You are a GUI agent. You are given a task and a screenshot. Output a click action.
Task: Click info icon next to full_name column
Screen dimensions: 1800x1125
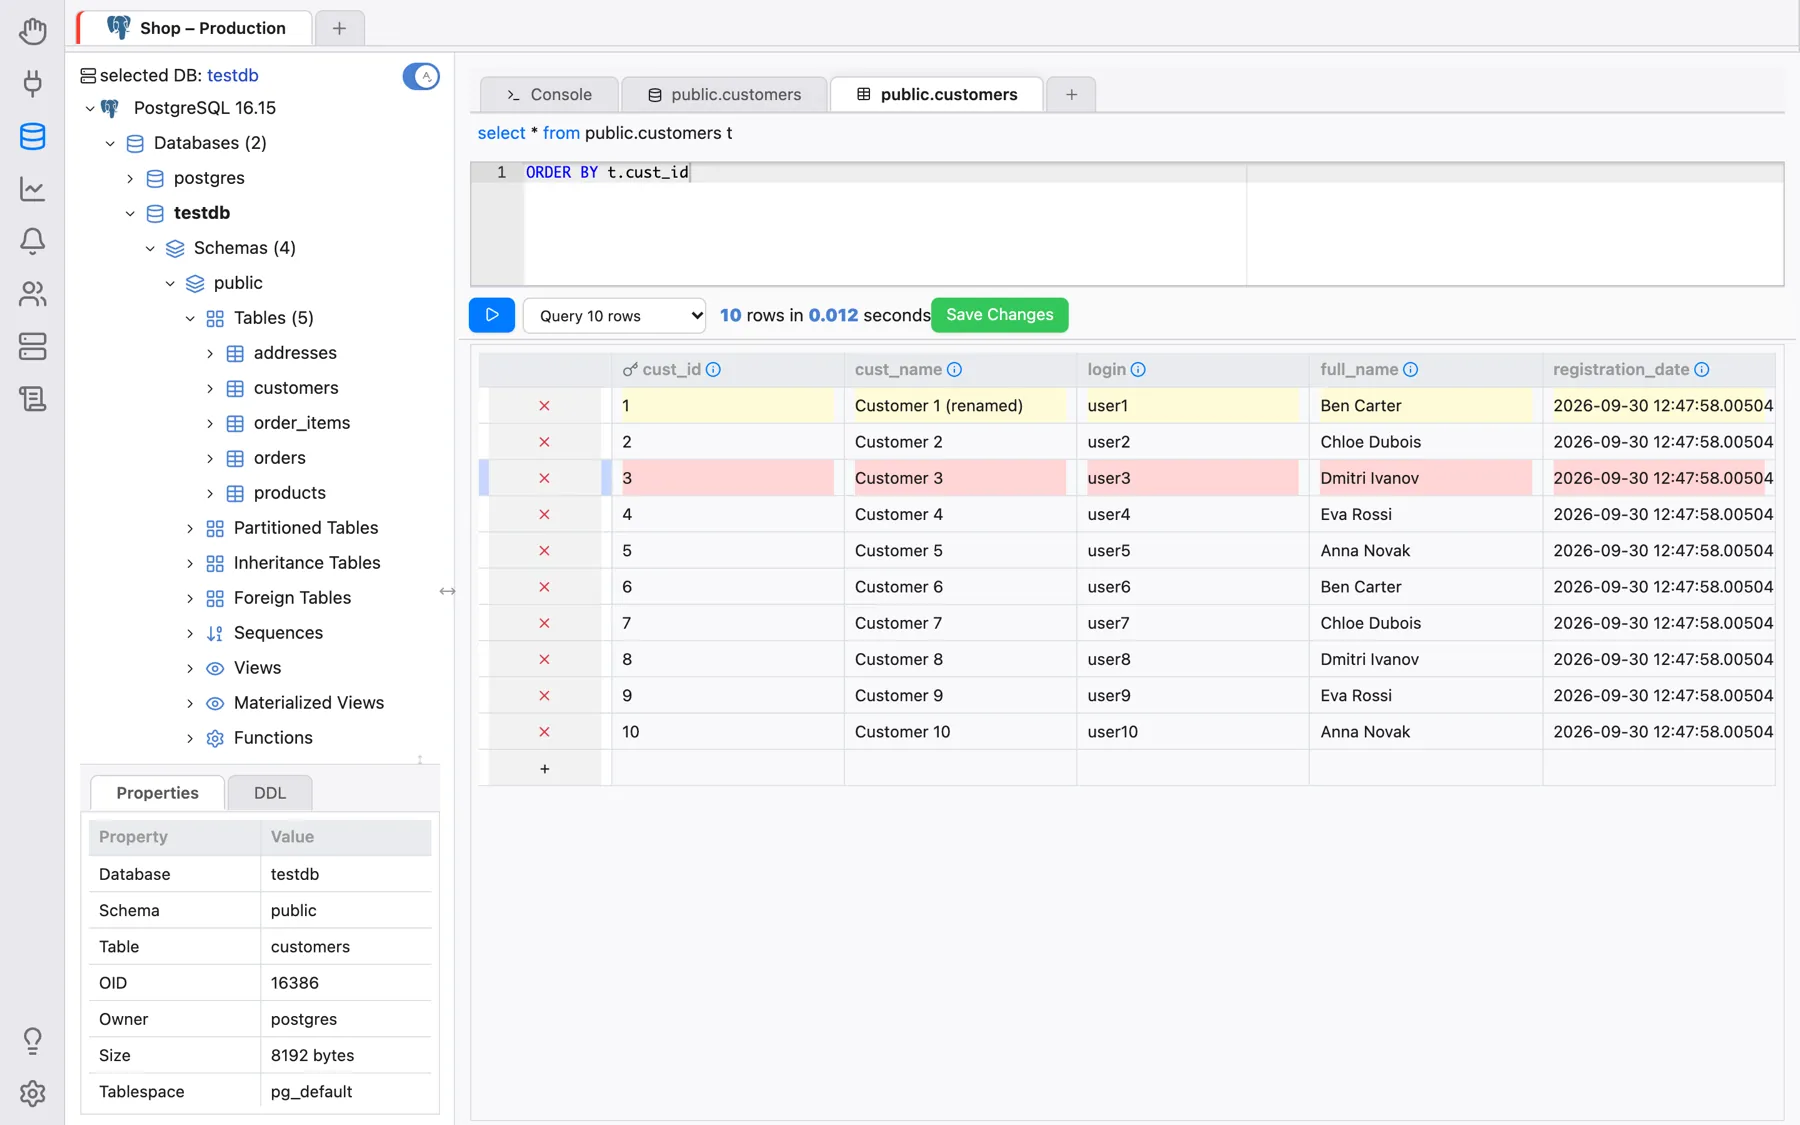1410,370
